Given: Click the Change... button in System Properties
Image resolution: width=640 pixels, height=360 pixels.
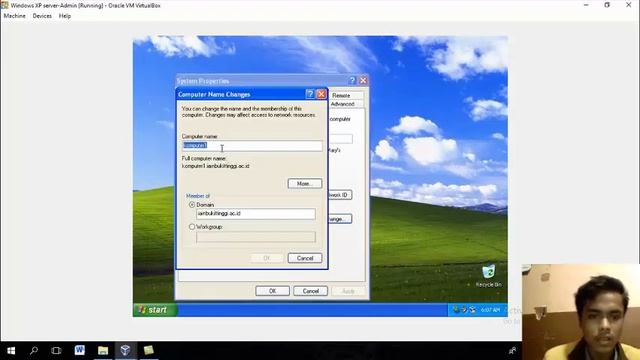Looking at the screenshot, I should coord(340,219).
